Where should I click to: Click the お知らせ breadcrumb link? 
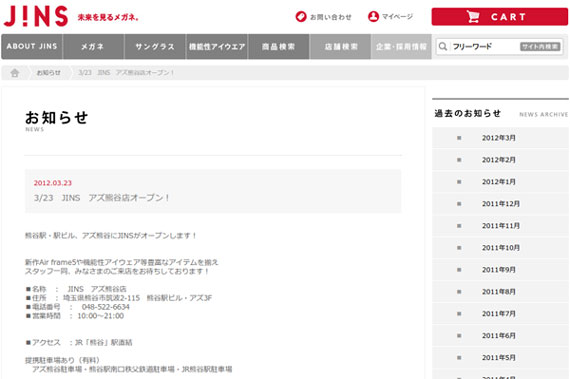click(48, 73)
